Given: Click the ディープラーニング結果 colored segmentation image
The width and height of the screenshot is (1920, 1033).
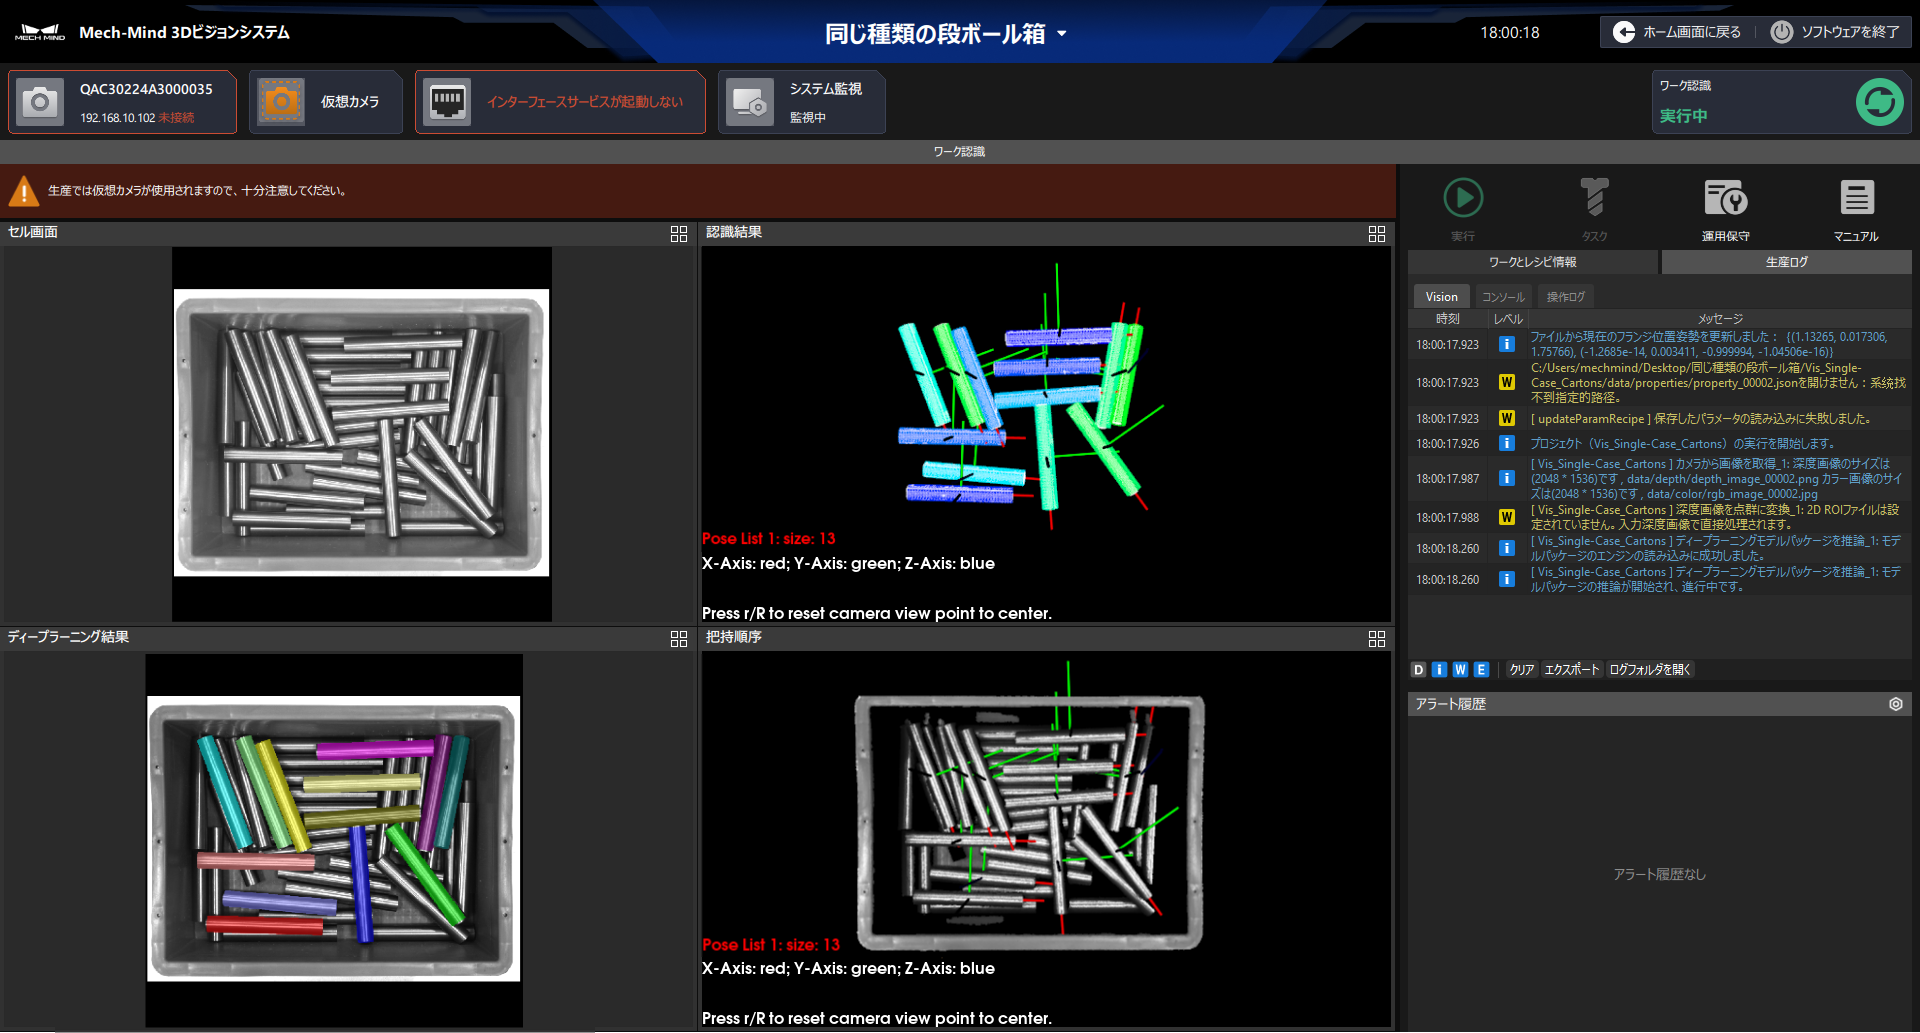Looking at the screenshot, I should [x=334, y=839].
